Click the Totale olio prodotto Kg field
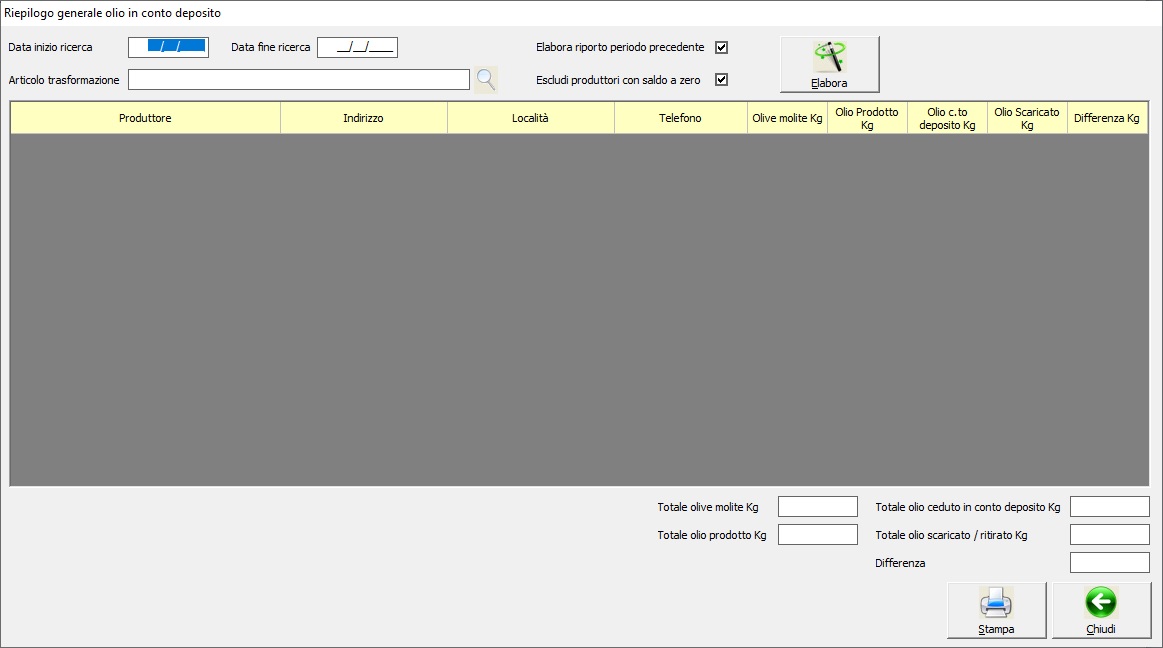The image size is (1163, 648). tap(818, 535)
